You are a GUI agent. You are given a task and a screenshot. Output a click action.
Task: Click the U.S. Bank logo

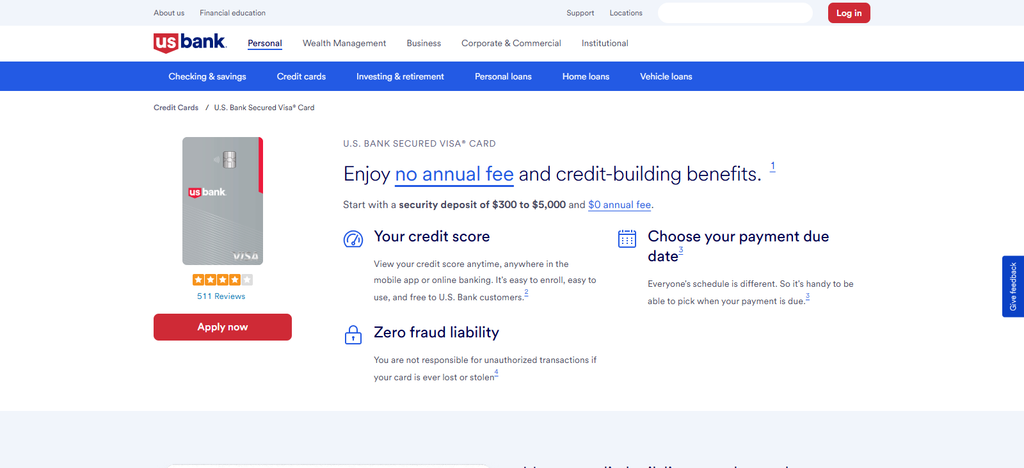coord(190,42)
